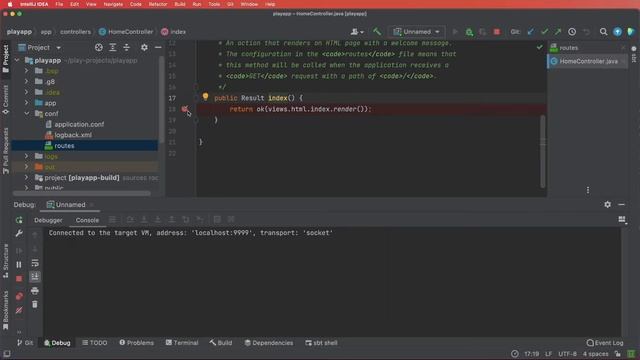Click the Build project hammer icon

[x=377, y=31]
